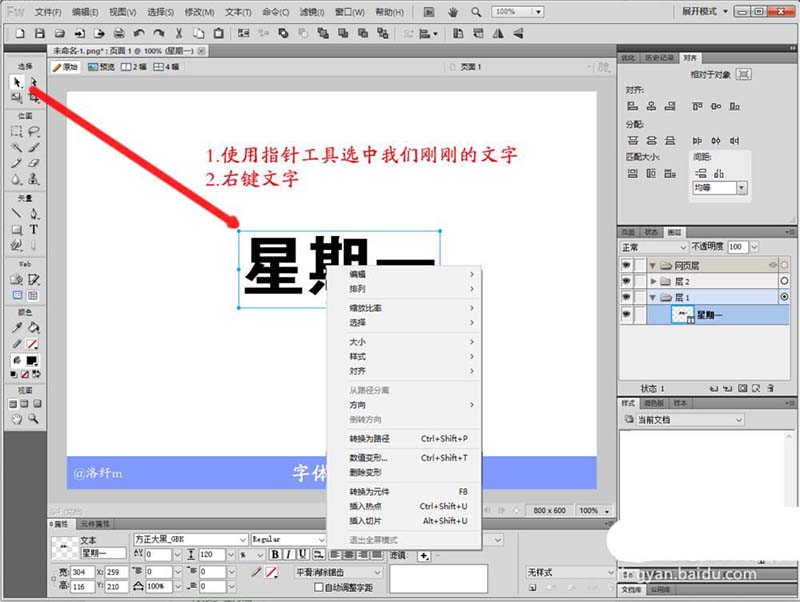Toggle visibility of 层 2
Image resolution: width=800 pixels, height=602 pixels.
(x=627, y=281)
